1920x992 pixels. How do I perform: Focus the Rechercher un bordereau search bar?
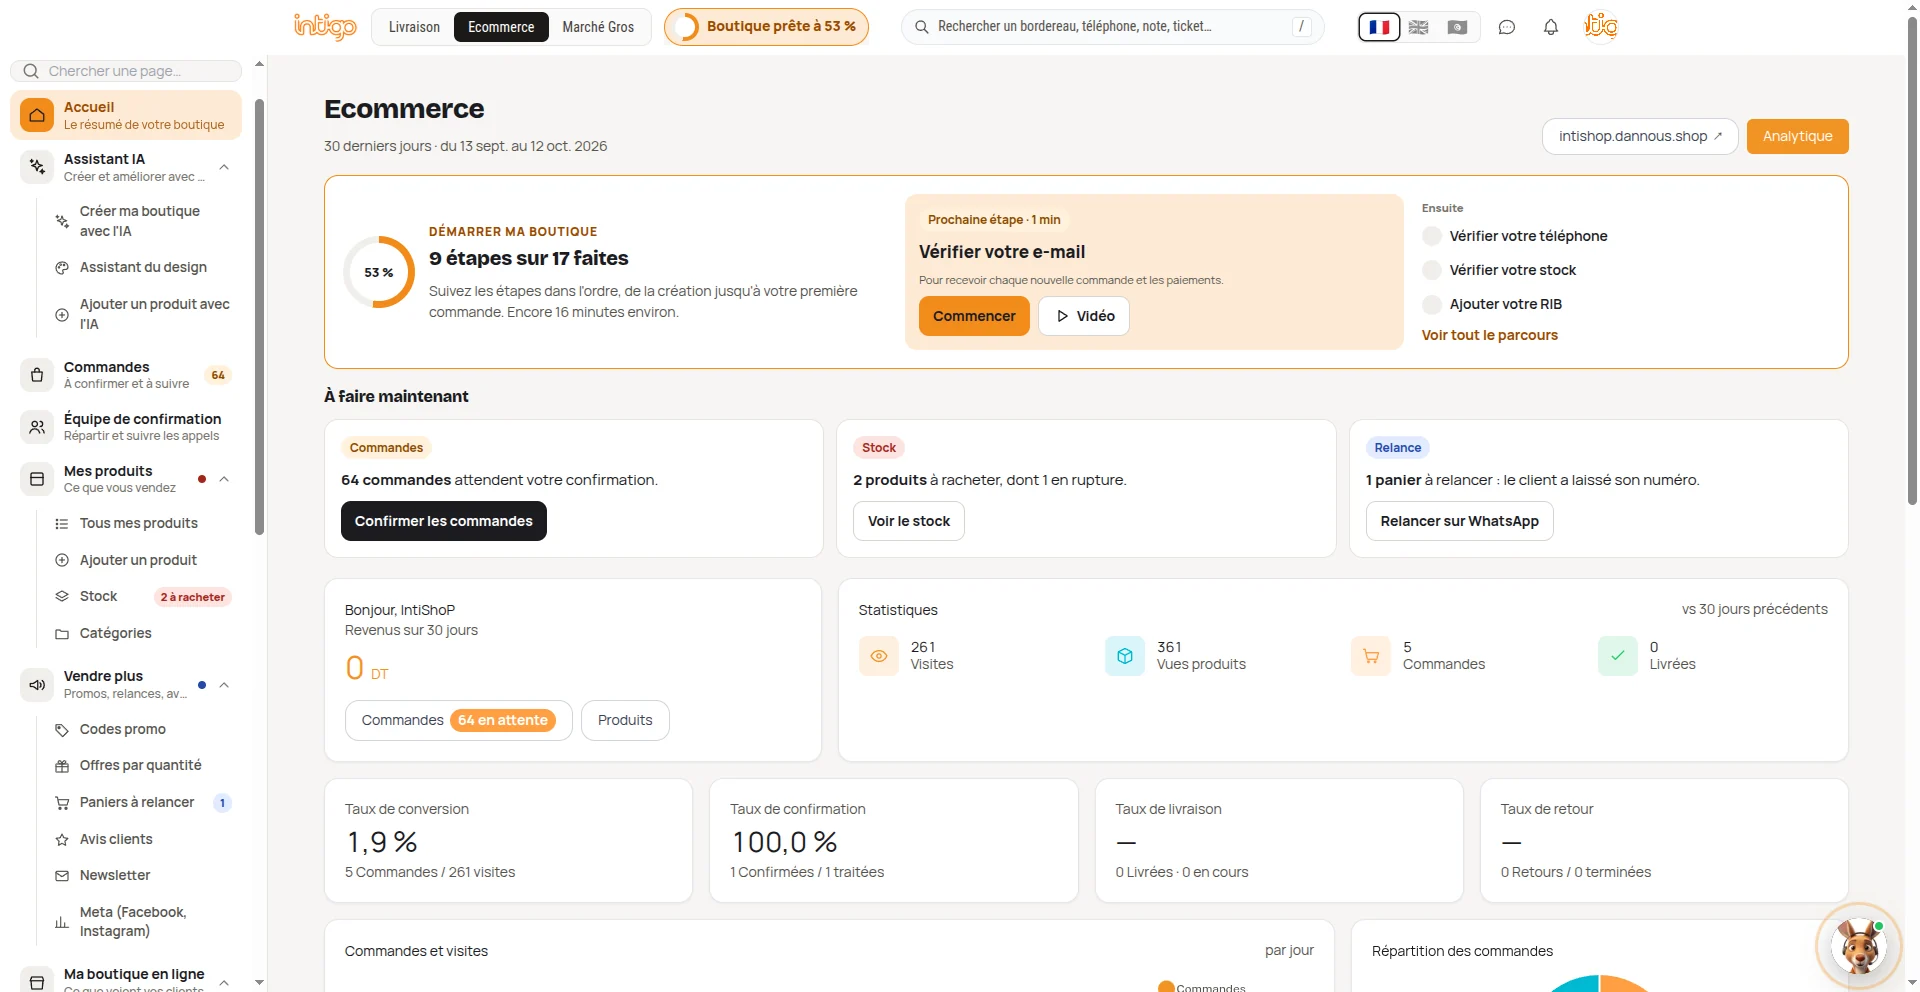(1113, 27)
